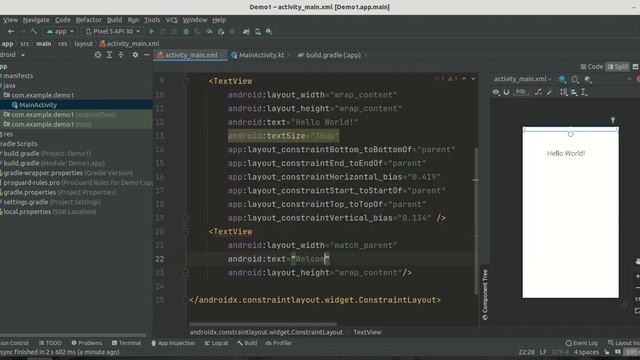Screen dimensions: 640x360
Task: Open the Pixel 5 API 30 device dropdown
Action: (x=112, y=31)
